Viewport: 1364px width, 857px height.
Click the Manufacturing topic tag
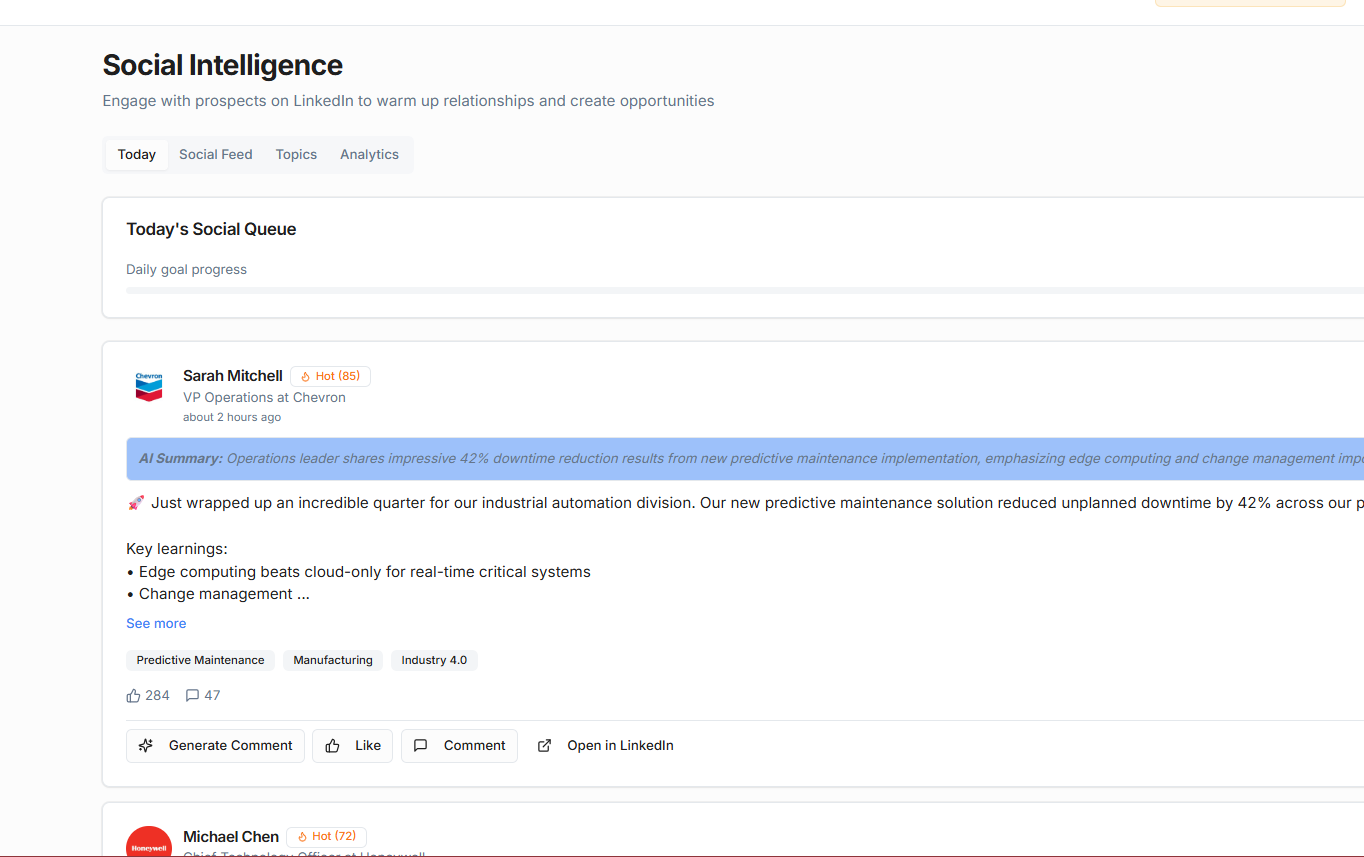(x=333, y=660)
